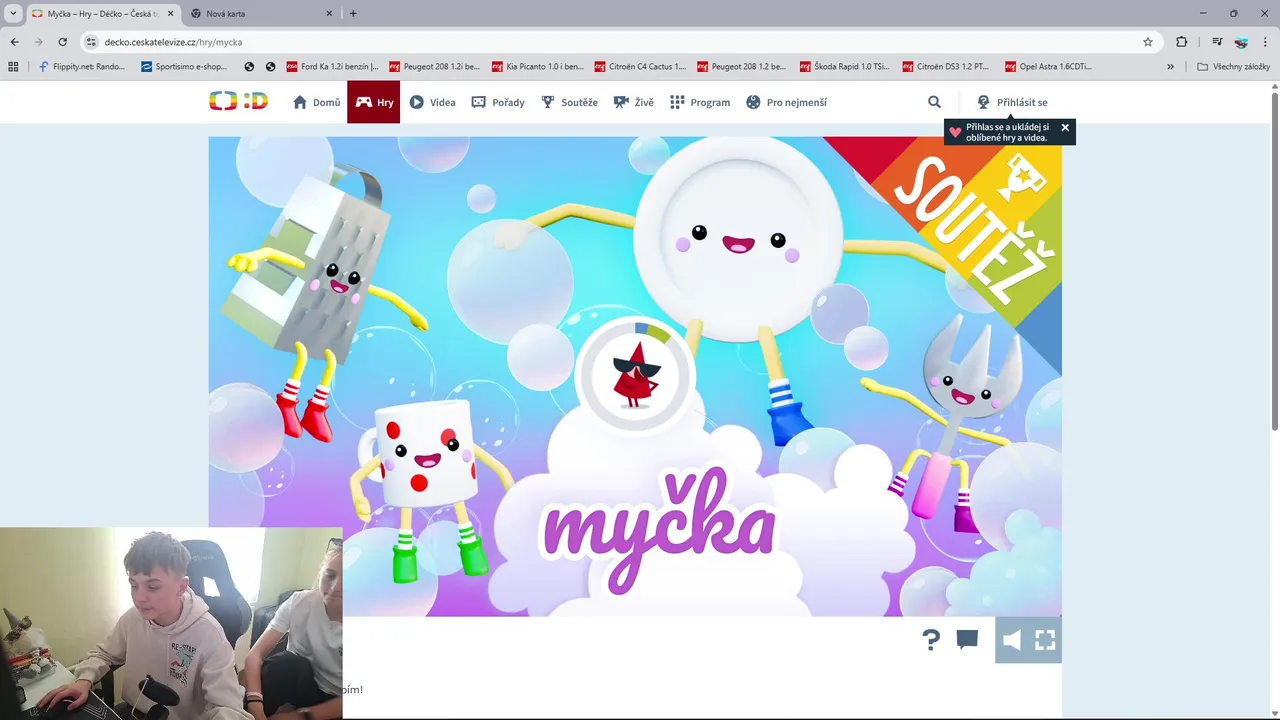Screen dimensions: 1280x720
Task: Click the site search magnifier icon
Action: pyautogui.click(x=934, y=102)
